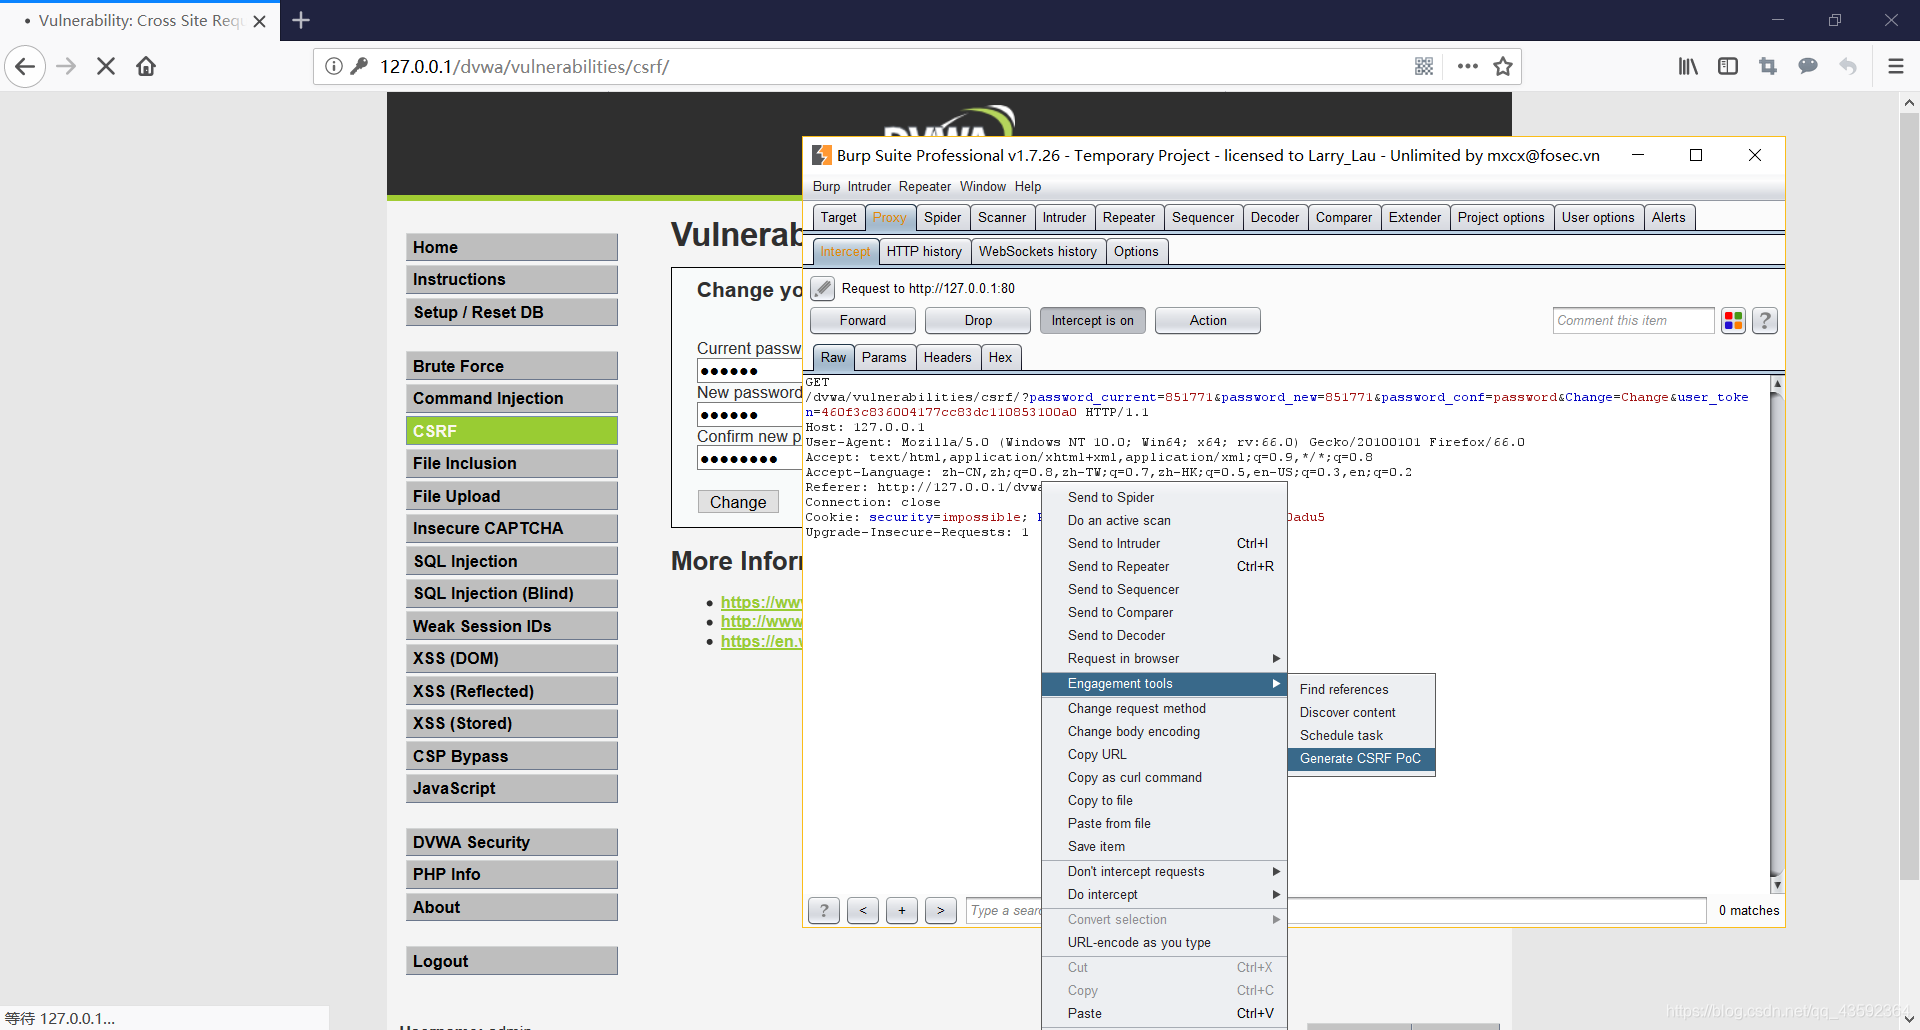Open the Brute Force page in DVWA
Image resolution: width=1920 pixels, height=1030 pixels.
512,366
